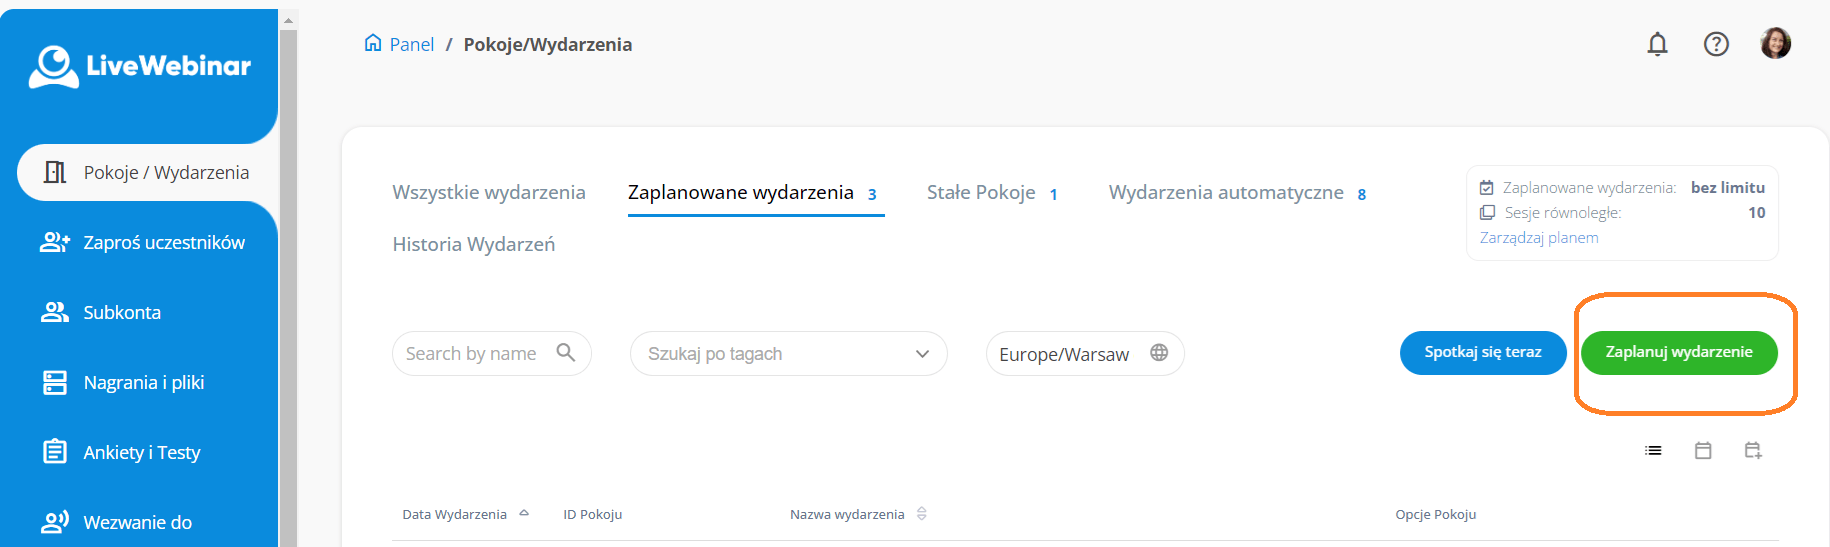1830x547 pixels.
Task: Open the notifications bell
Action: (x=1657, y=44)
